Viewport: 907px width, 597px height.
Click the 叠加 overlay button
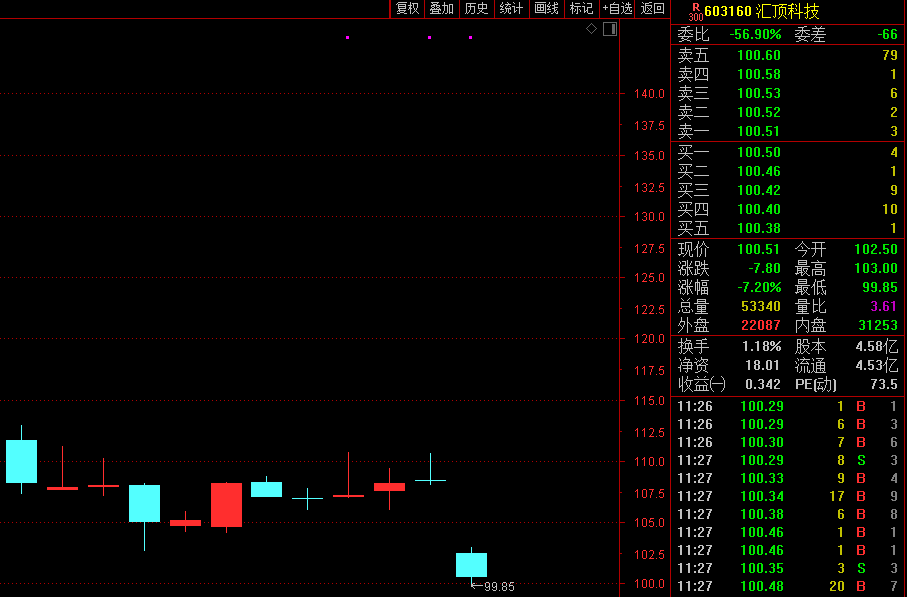click(x=441, y=9)
